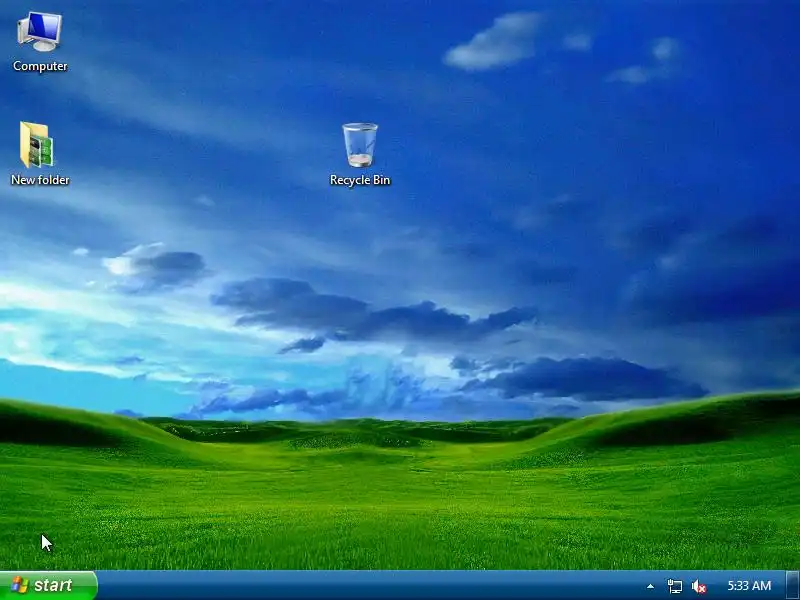
Task: Open the network status tray icon
Action: [x=674, y=586]
